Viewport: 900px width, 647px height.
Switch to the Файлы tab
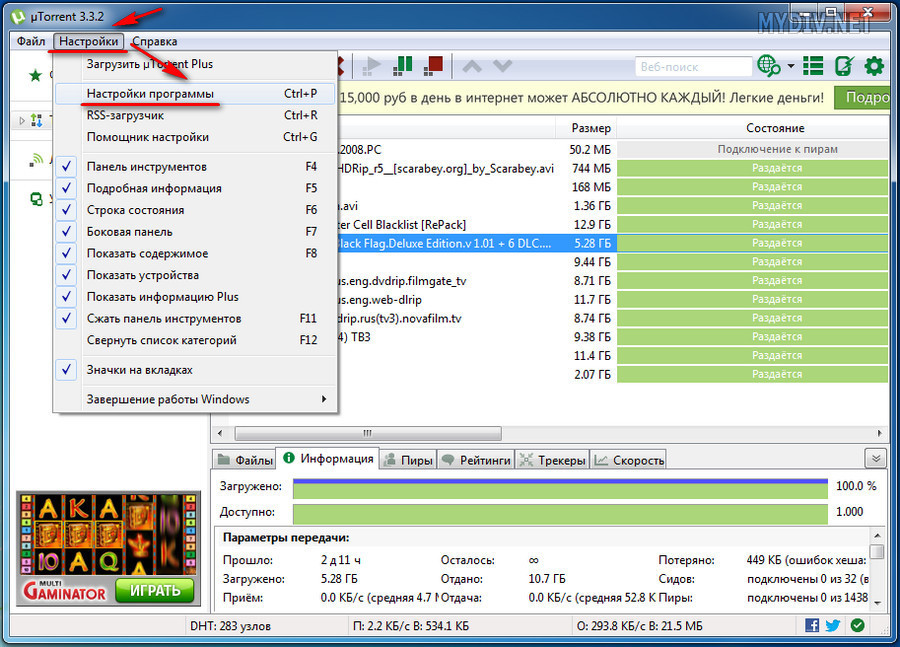(x=245, y=460)
